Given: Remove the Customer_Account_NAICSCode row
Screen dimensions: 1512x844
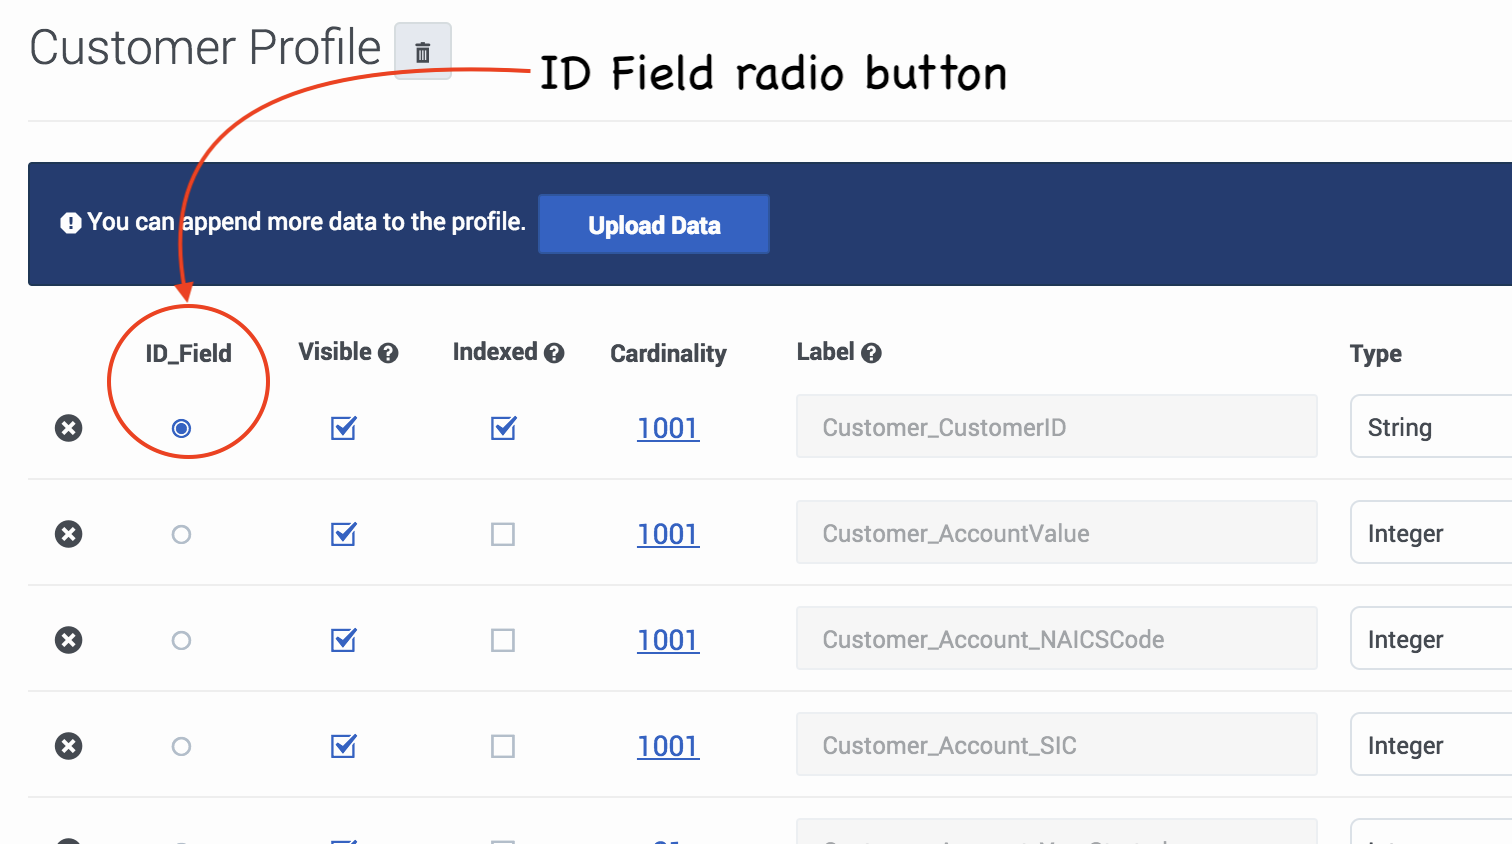Looking at the screenshot, I should (68, 640).
